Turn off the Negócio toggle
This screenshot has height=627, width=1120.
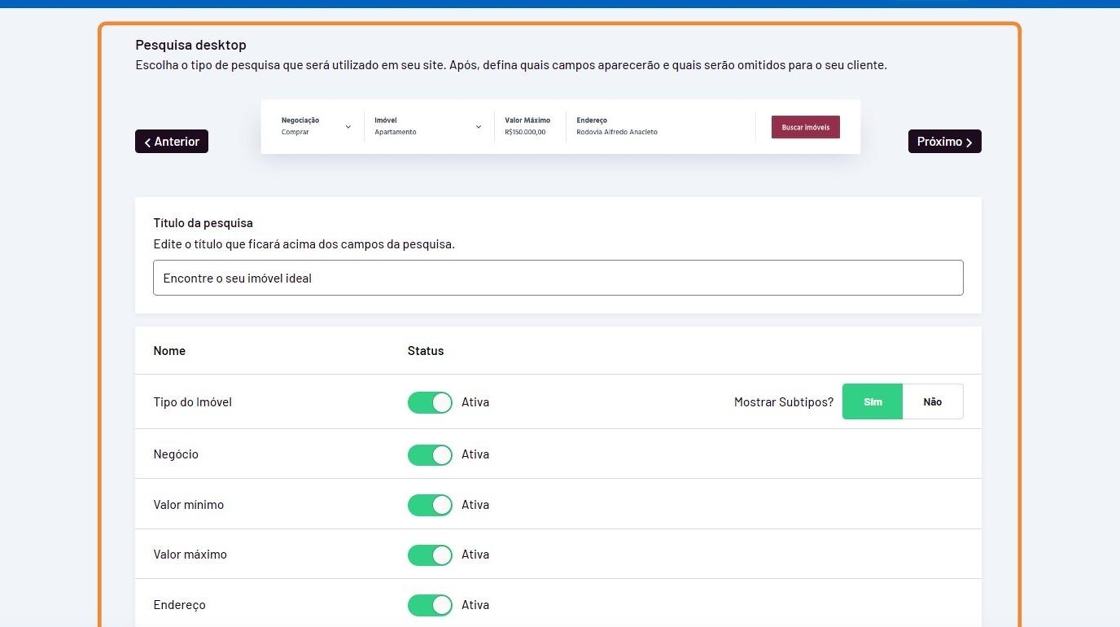430,455
